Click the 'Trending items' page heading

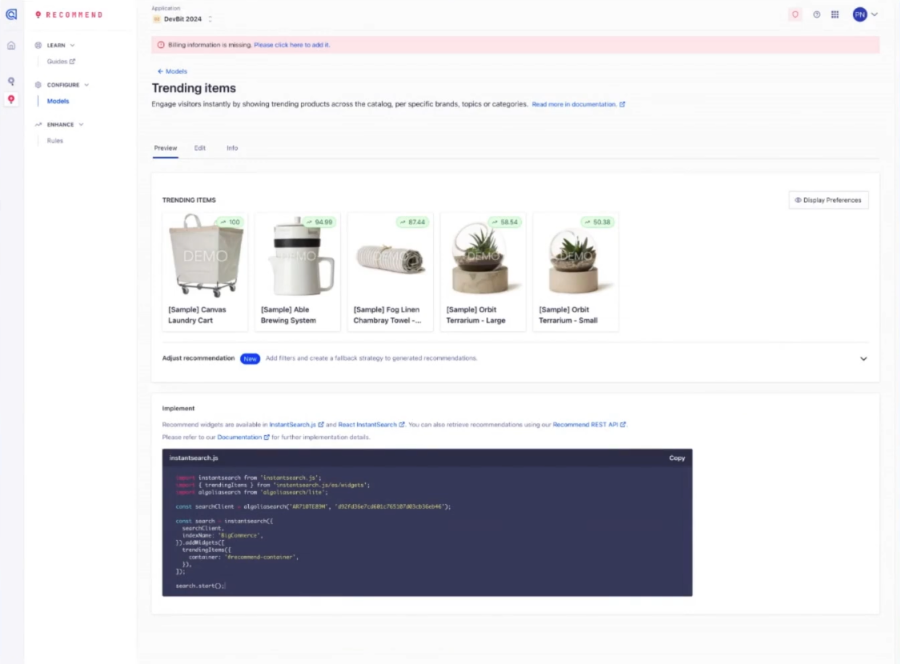point(193,88)
